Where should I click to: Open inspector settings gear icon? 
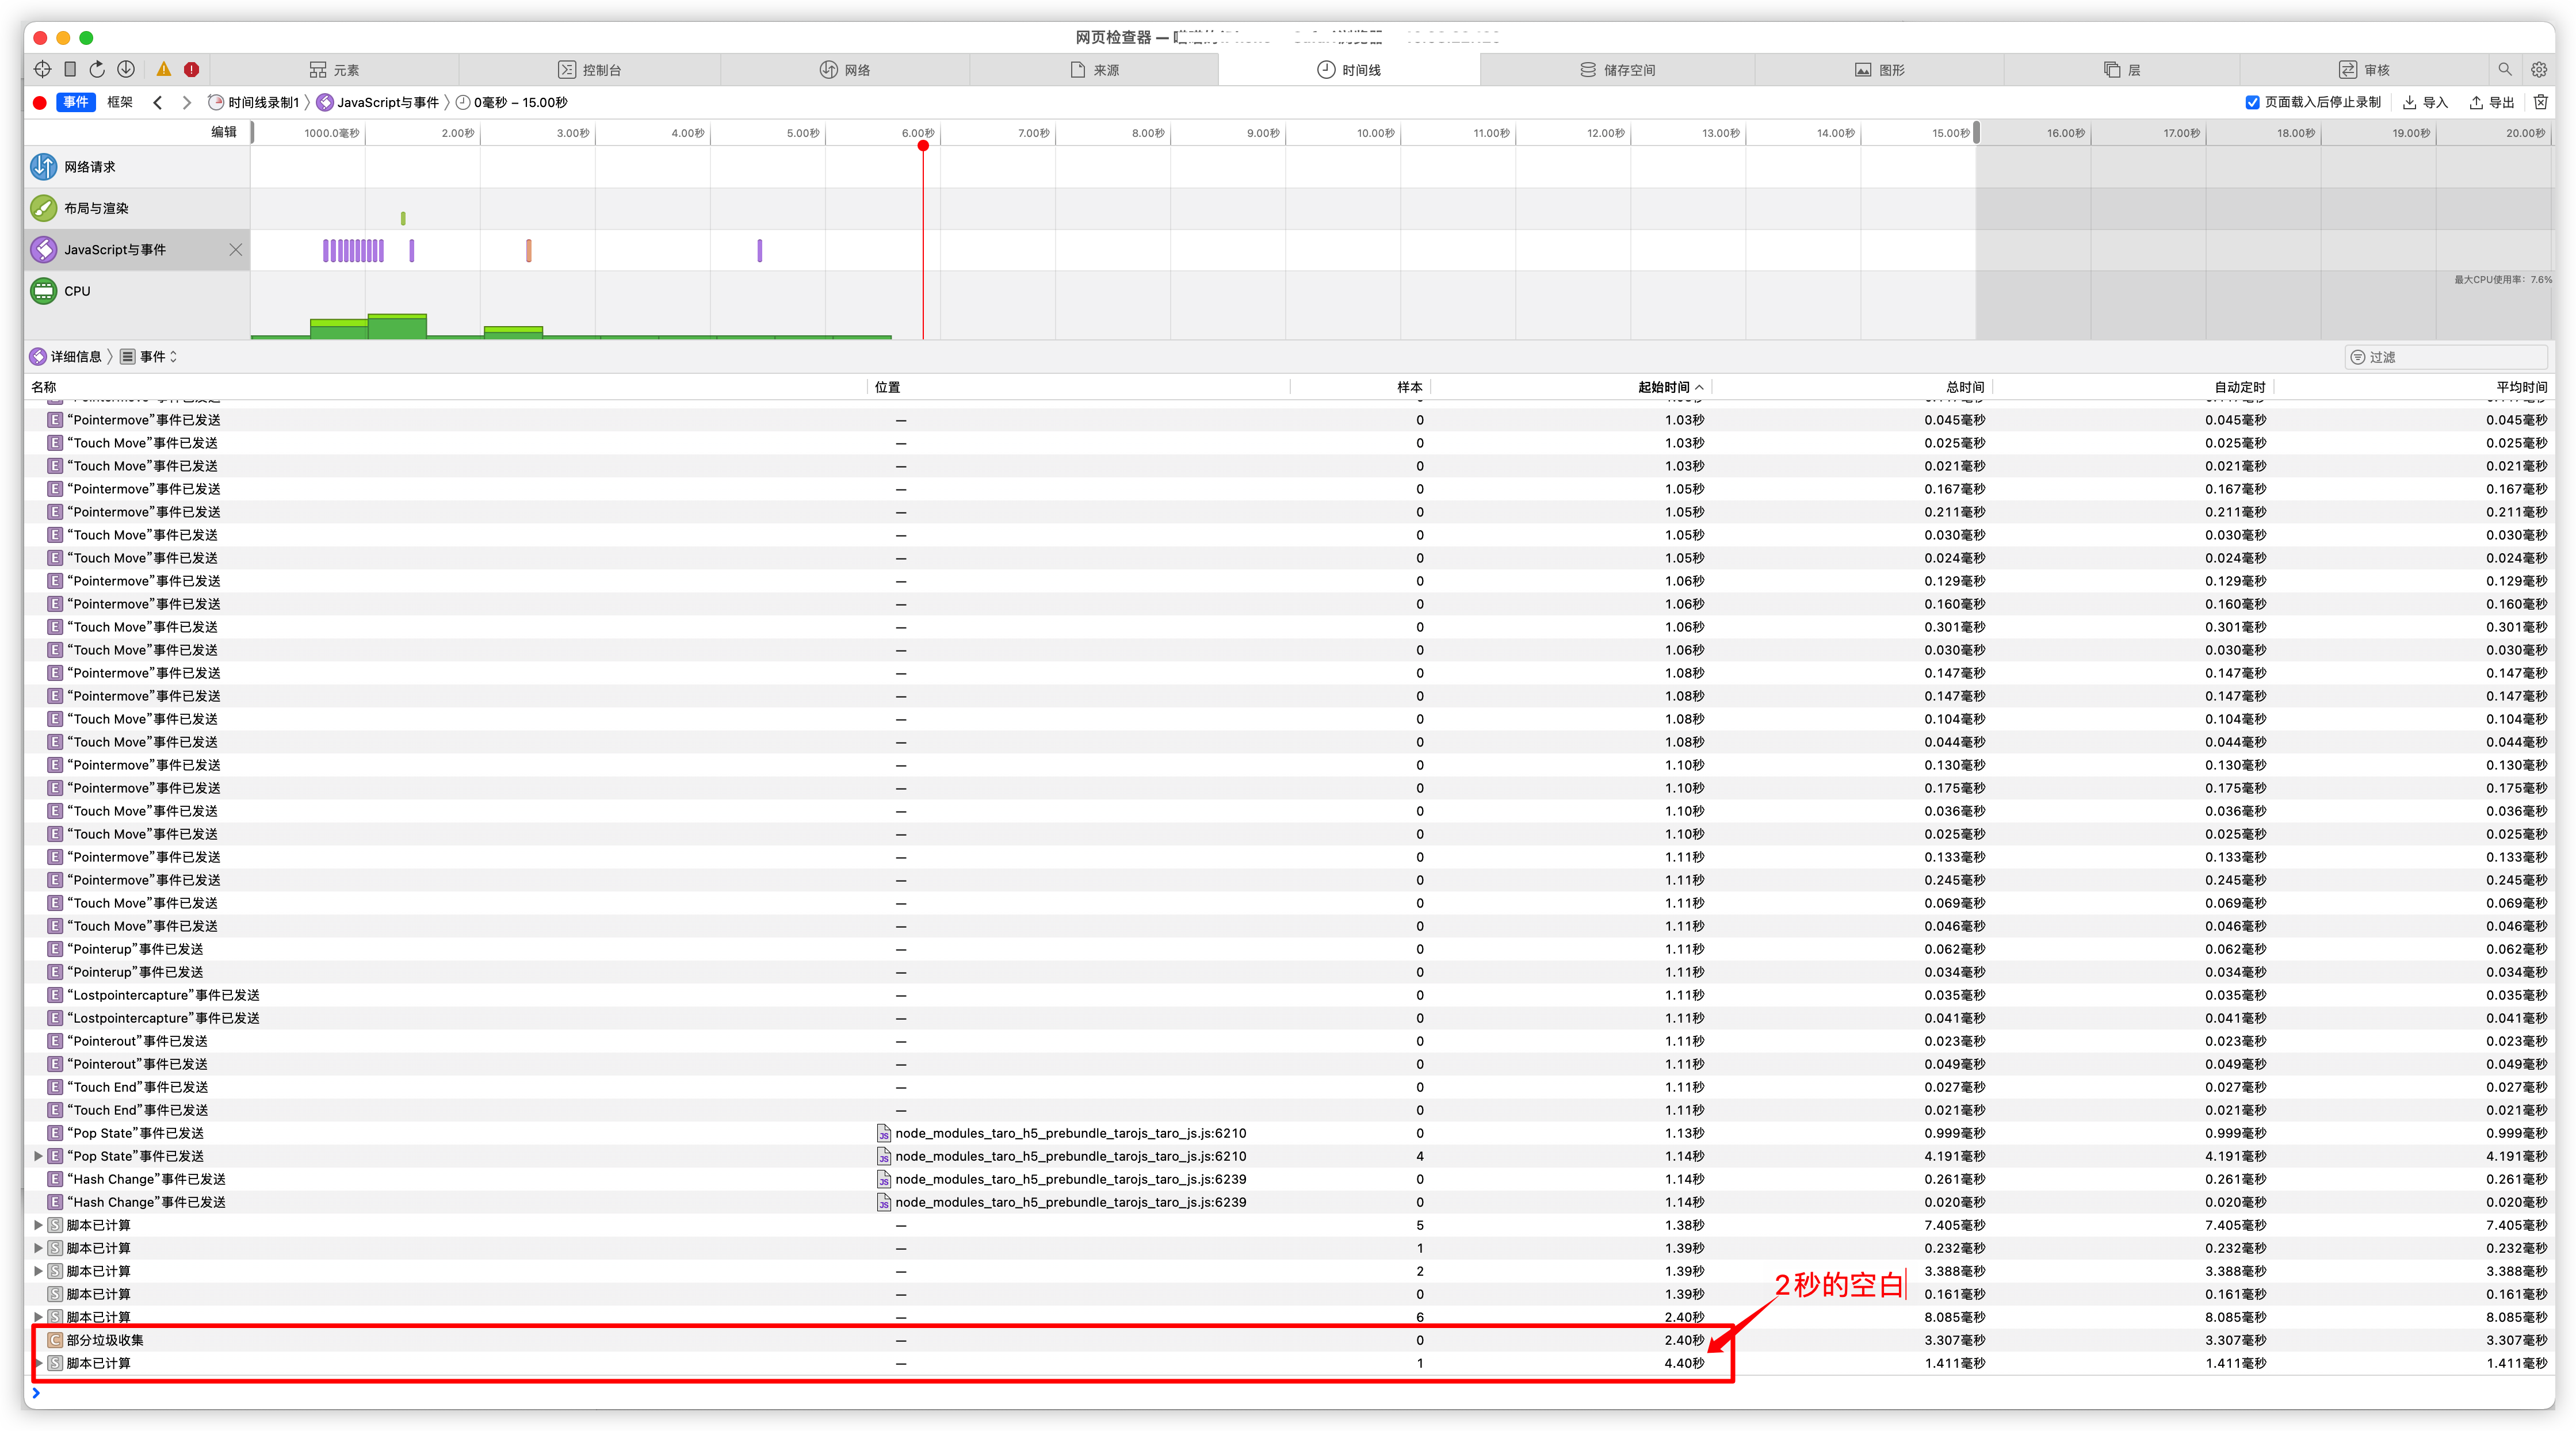pos(2539,69)
